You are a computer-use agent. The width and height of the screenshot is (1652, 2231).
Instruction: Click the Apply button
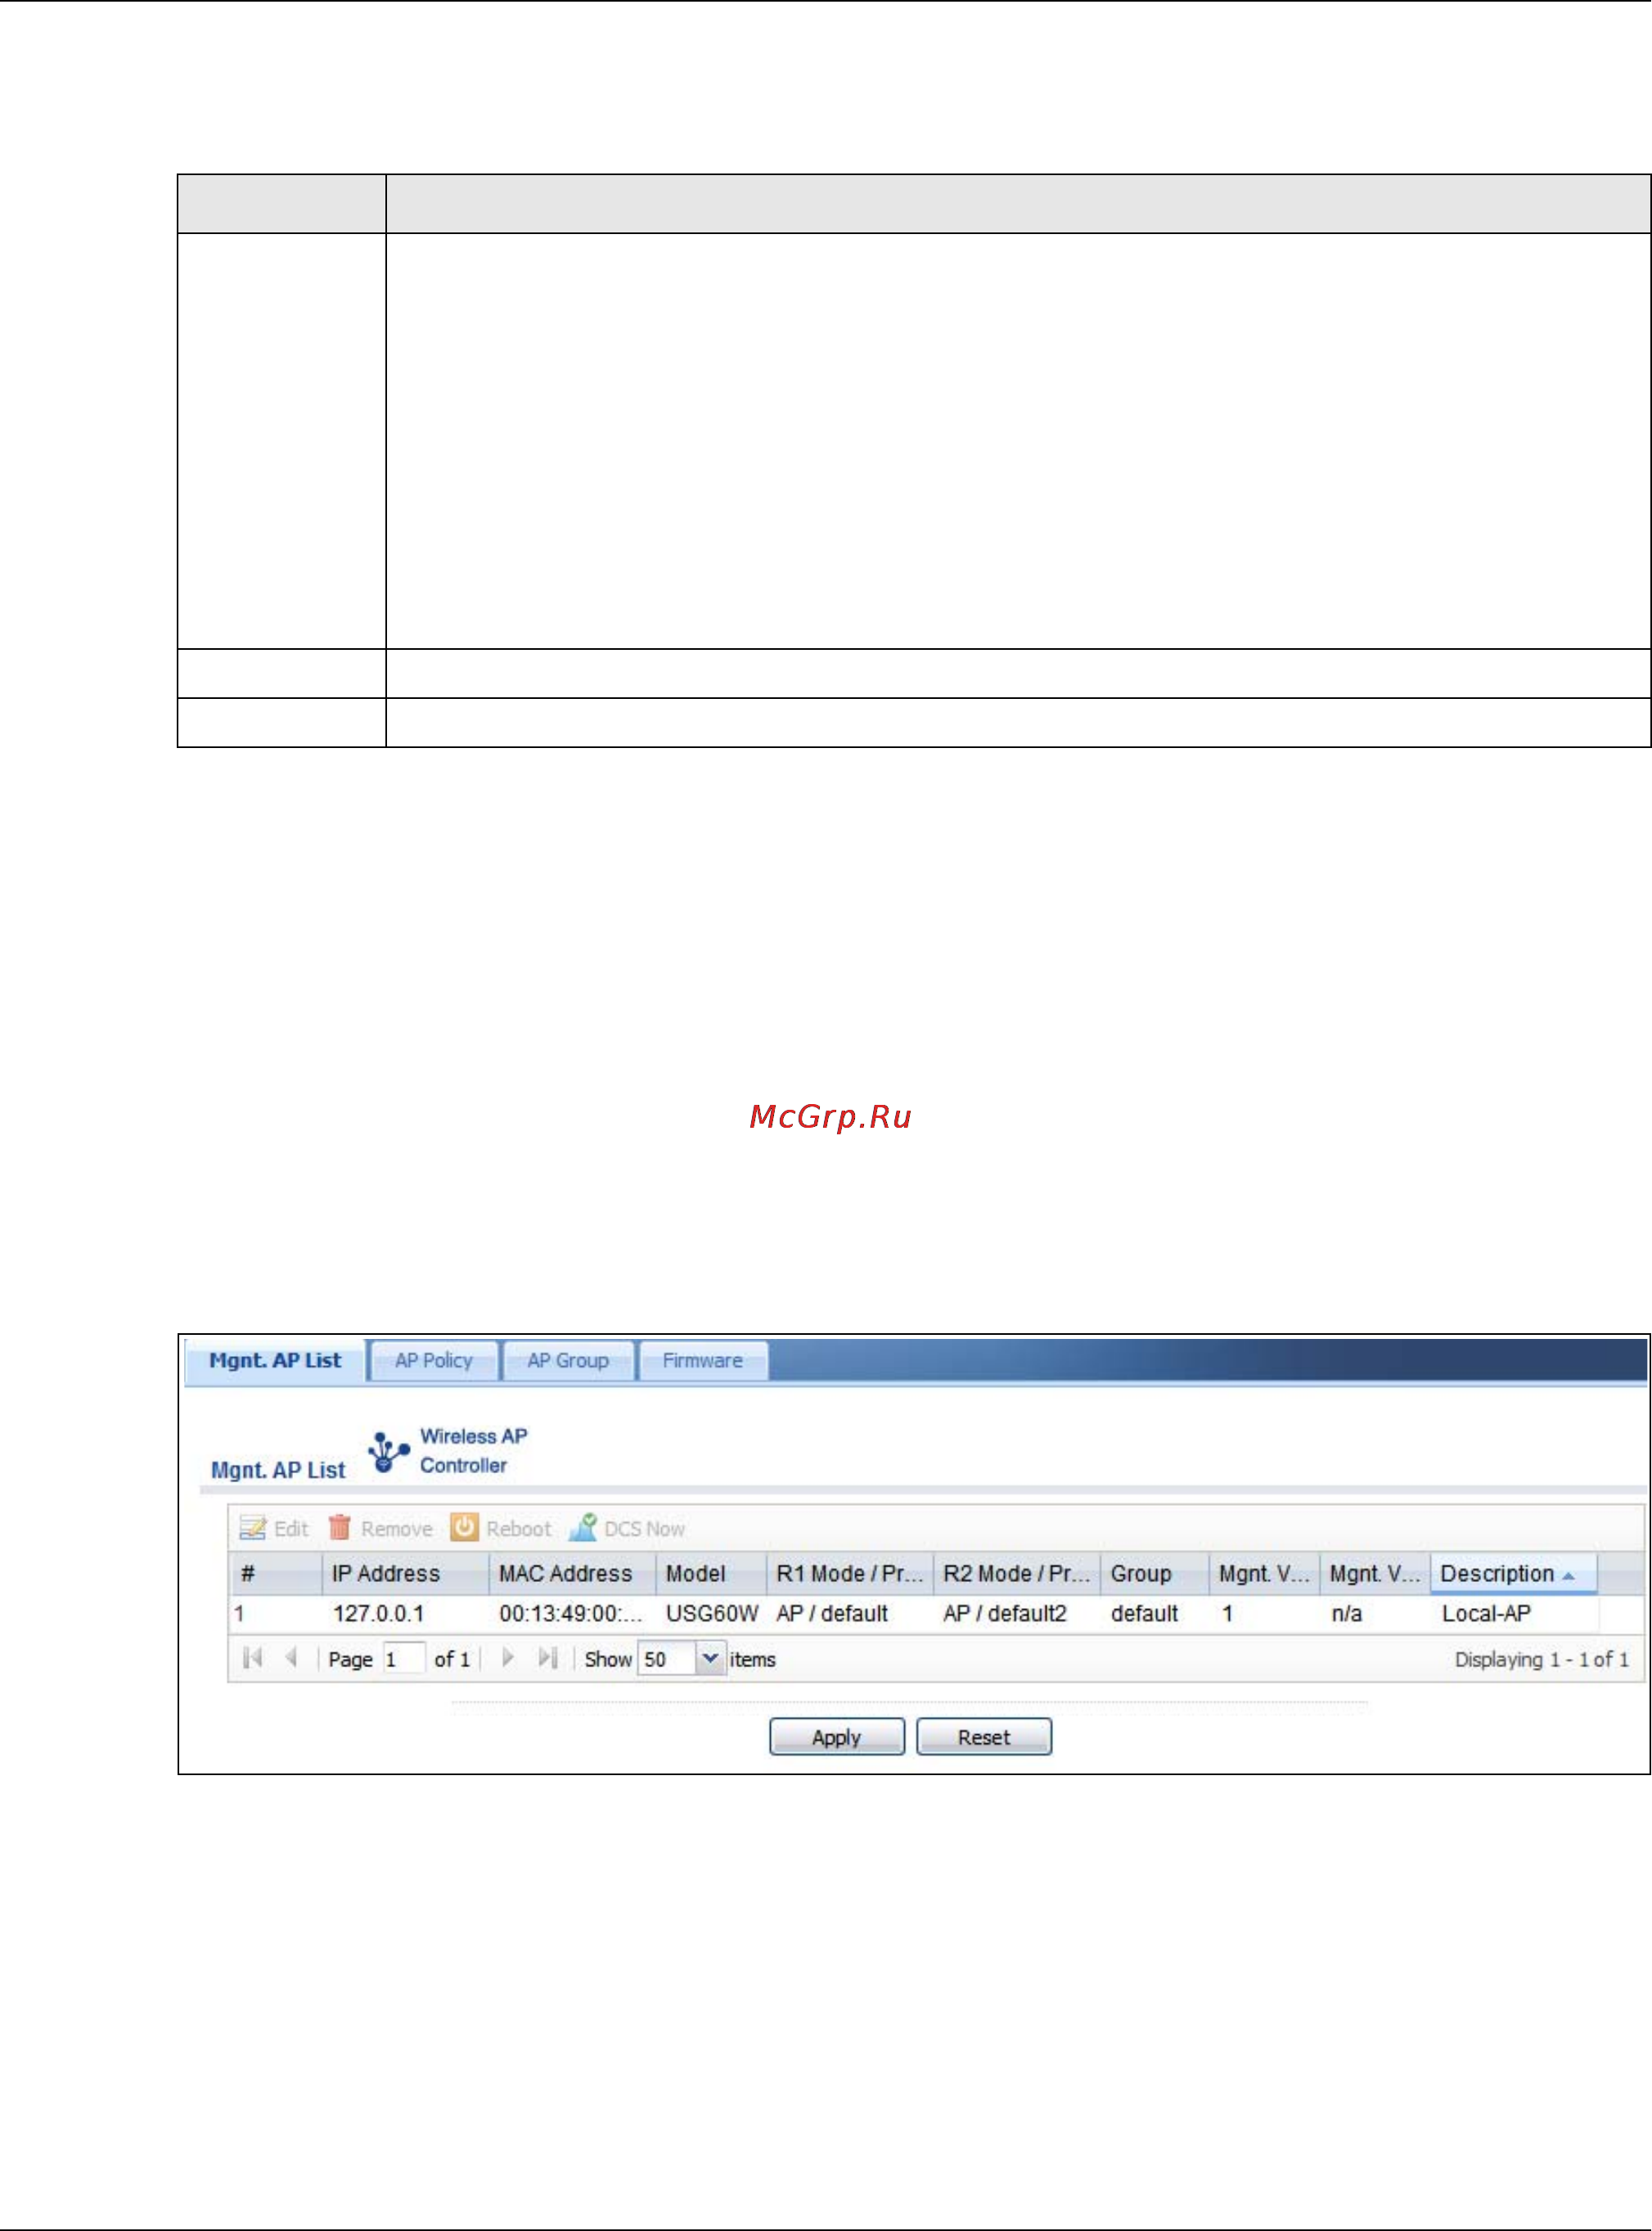[837, 1737]
